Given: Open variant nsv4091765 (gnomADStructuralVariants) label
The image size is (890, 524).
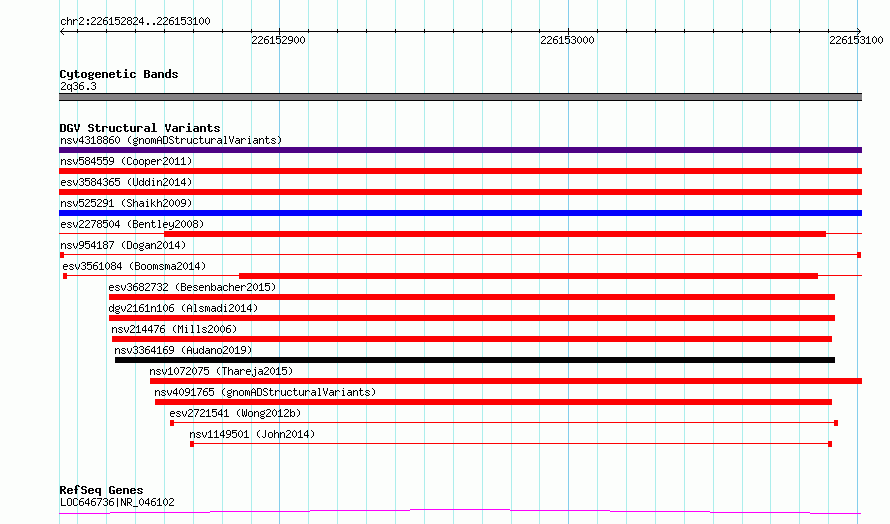Looking at the screenshot, I should pyautogui.click(x=265, y=392).
